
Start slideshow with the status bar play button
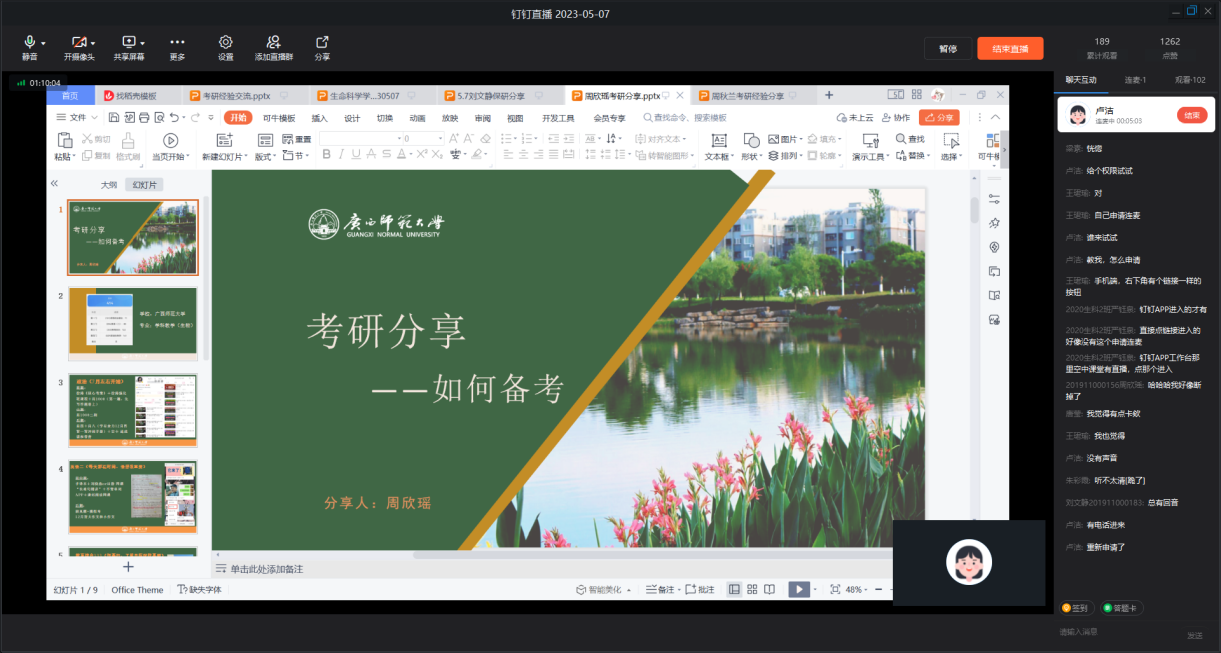[798, 589]
